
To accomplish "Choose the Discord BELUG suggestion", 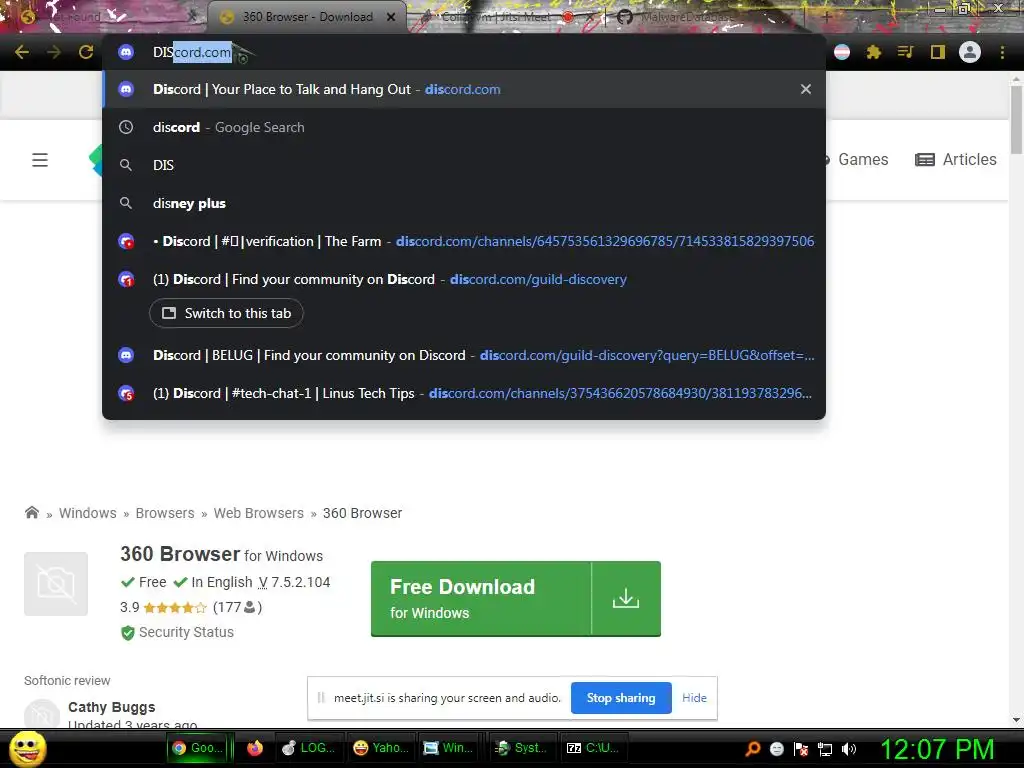I will coord(464,355).
